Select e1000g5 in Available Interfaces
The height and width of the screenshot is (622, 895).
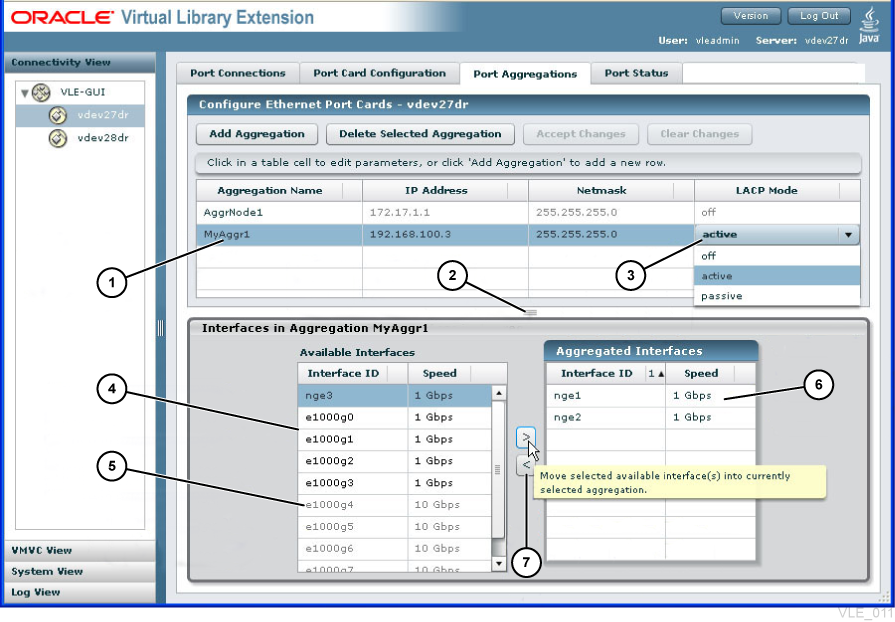pos(394,527)
